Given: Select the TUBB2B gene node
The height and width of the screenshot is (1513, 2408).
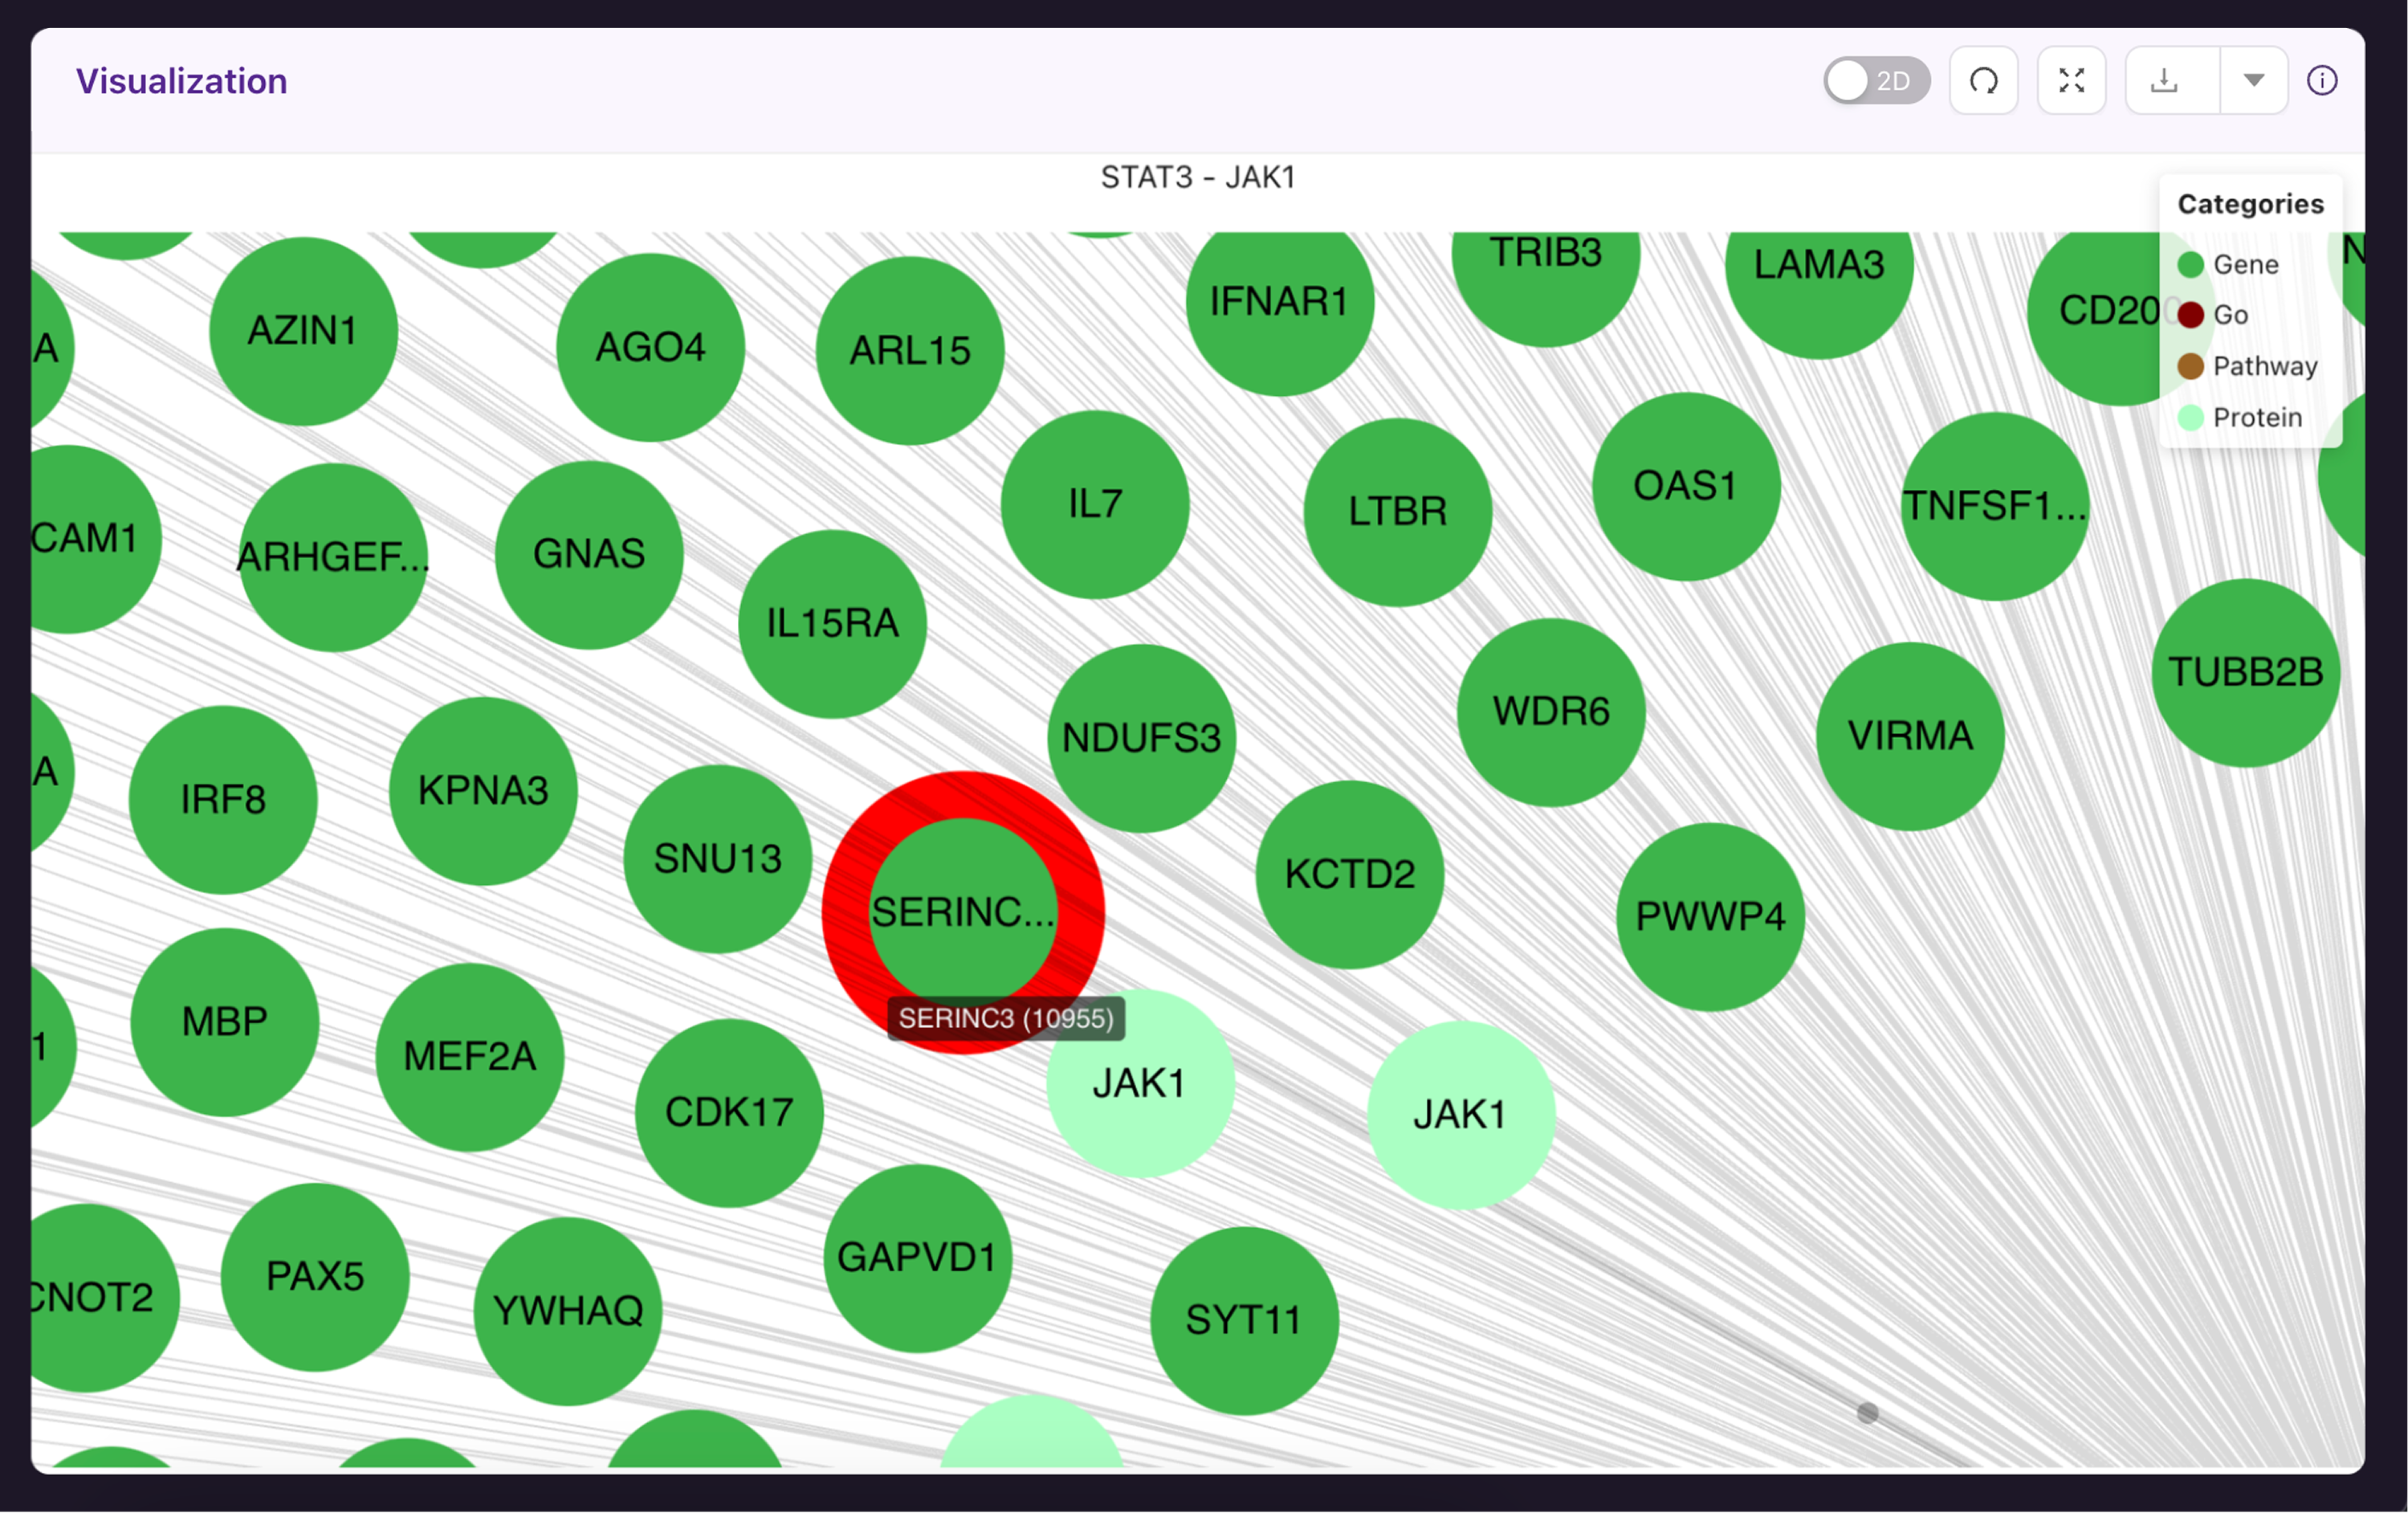Looking at the screenshot, I should click(2246, 673).
